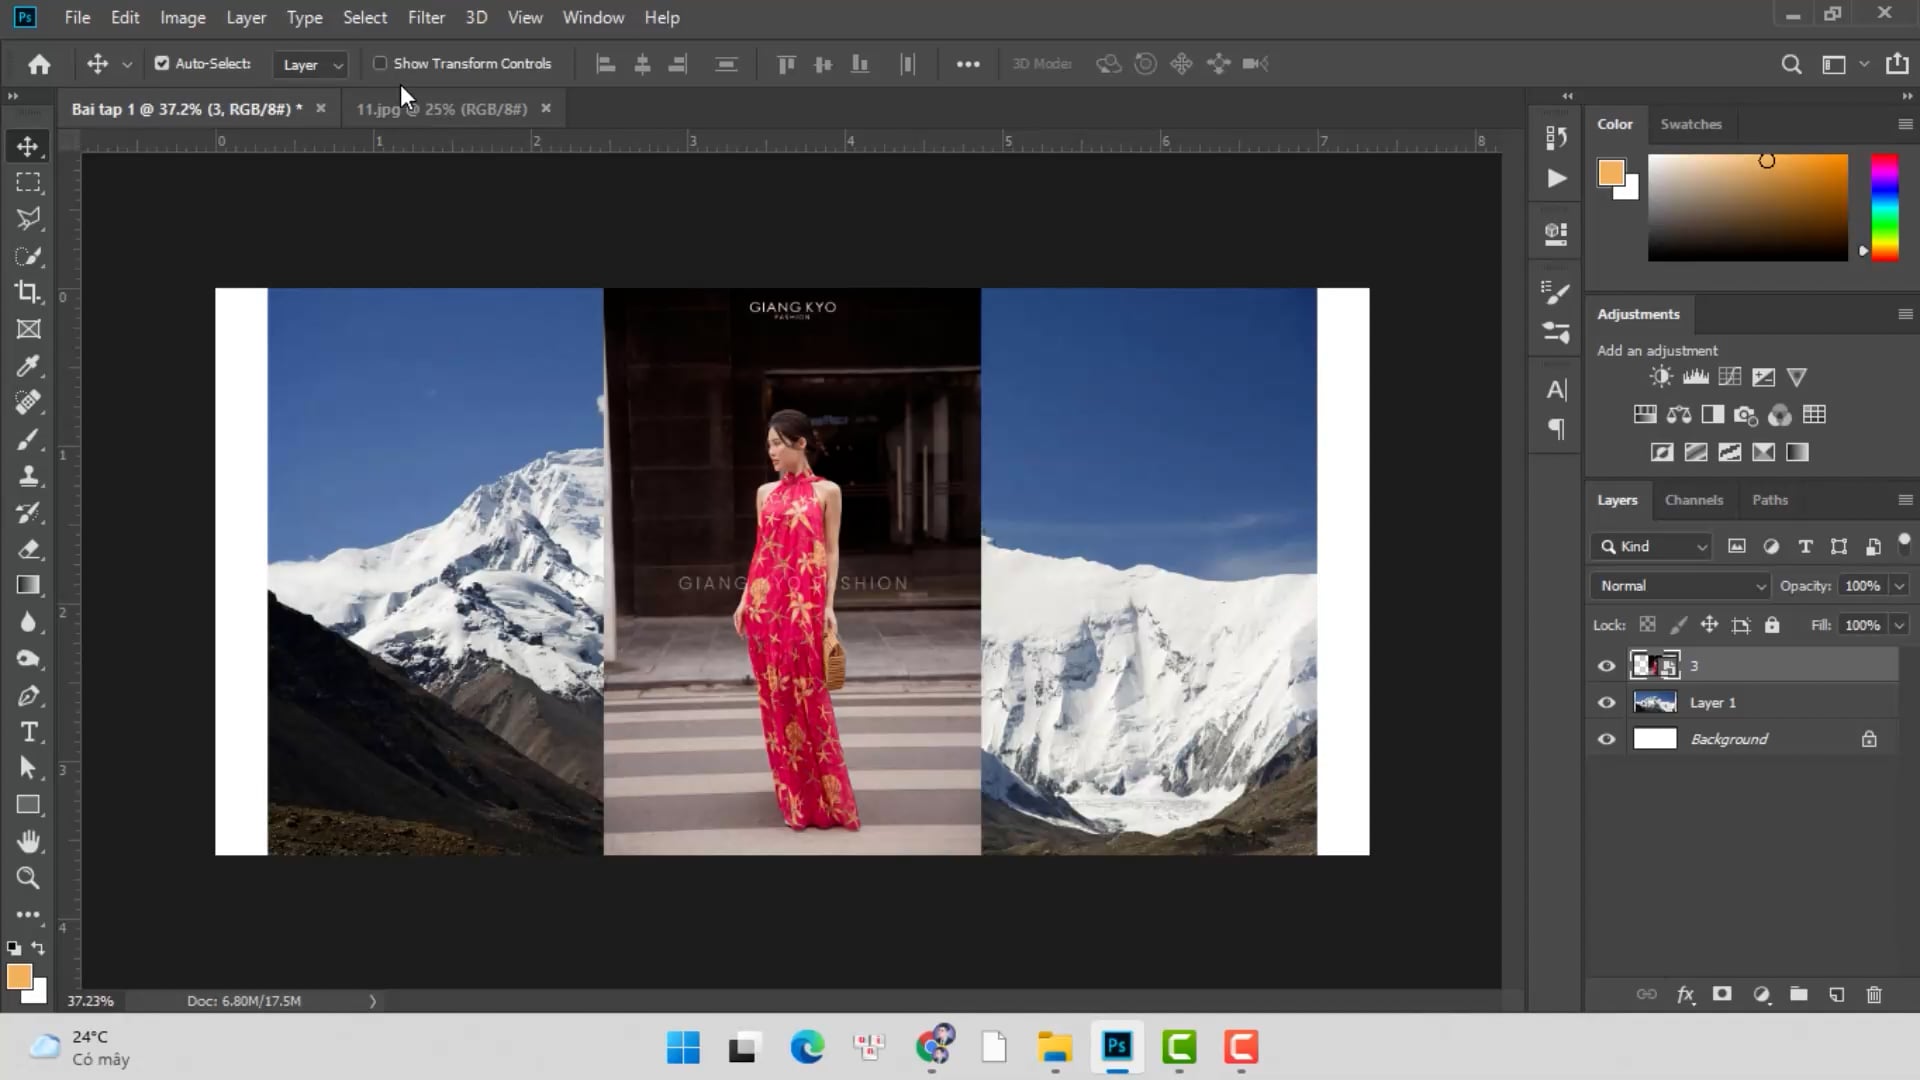Screen dimensions: 1920x1080
Task: Select the Pen tool
Action: [28, 696]
